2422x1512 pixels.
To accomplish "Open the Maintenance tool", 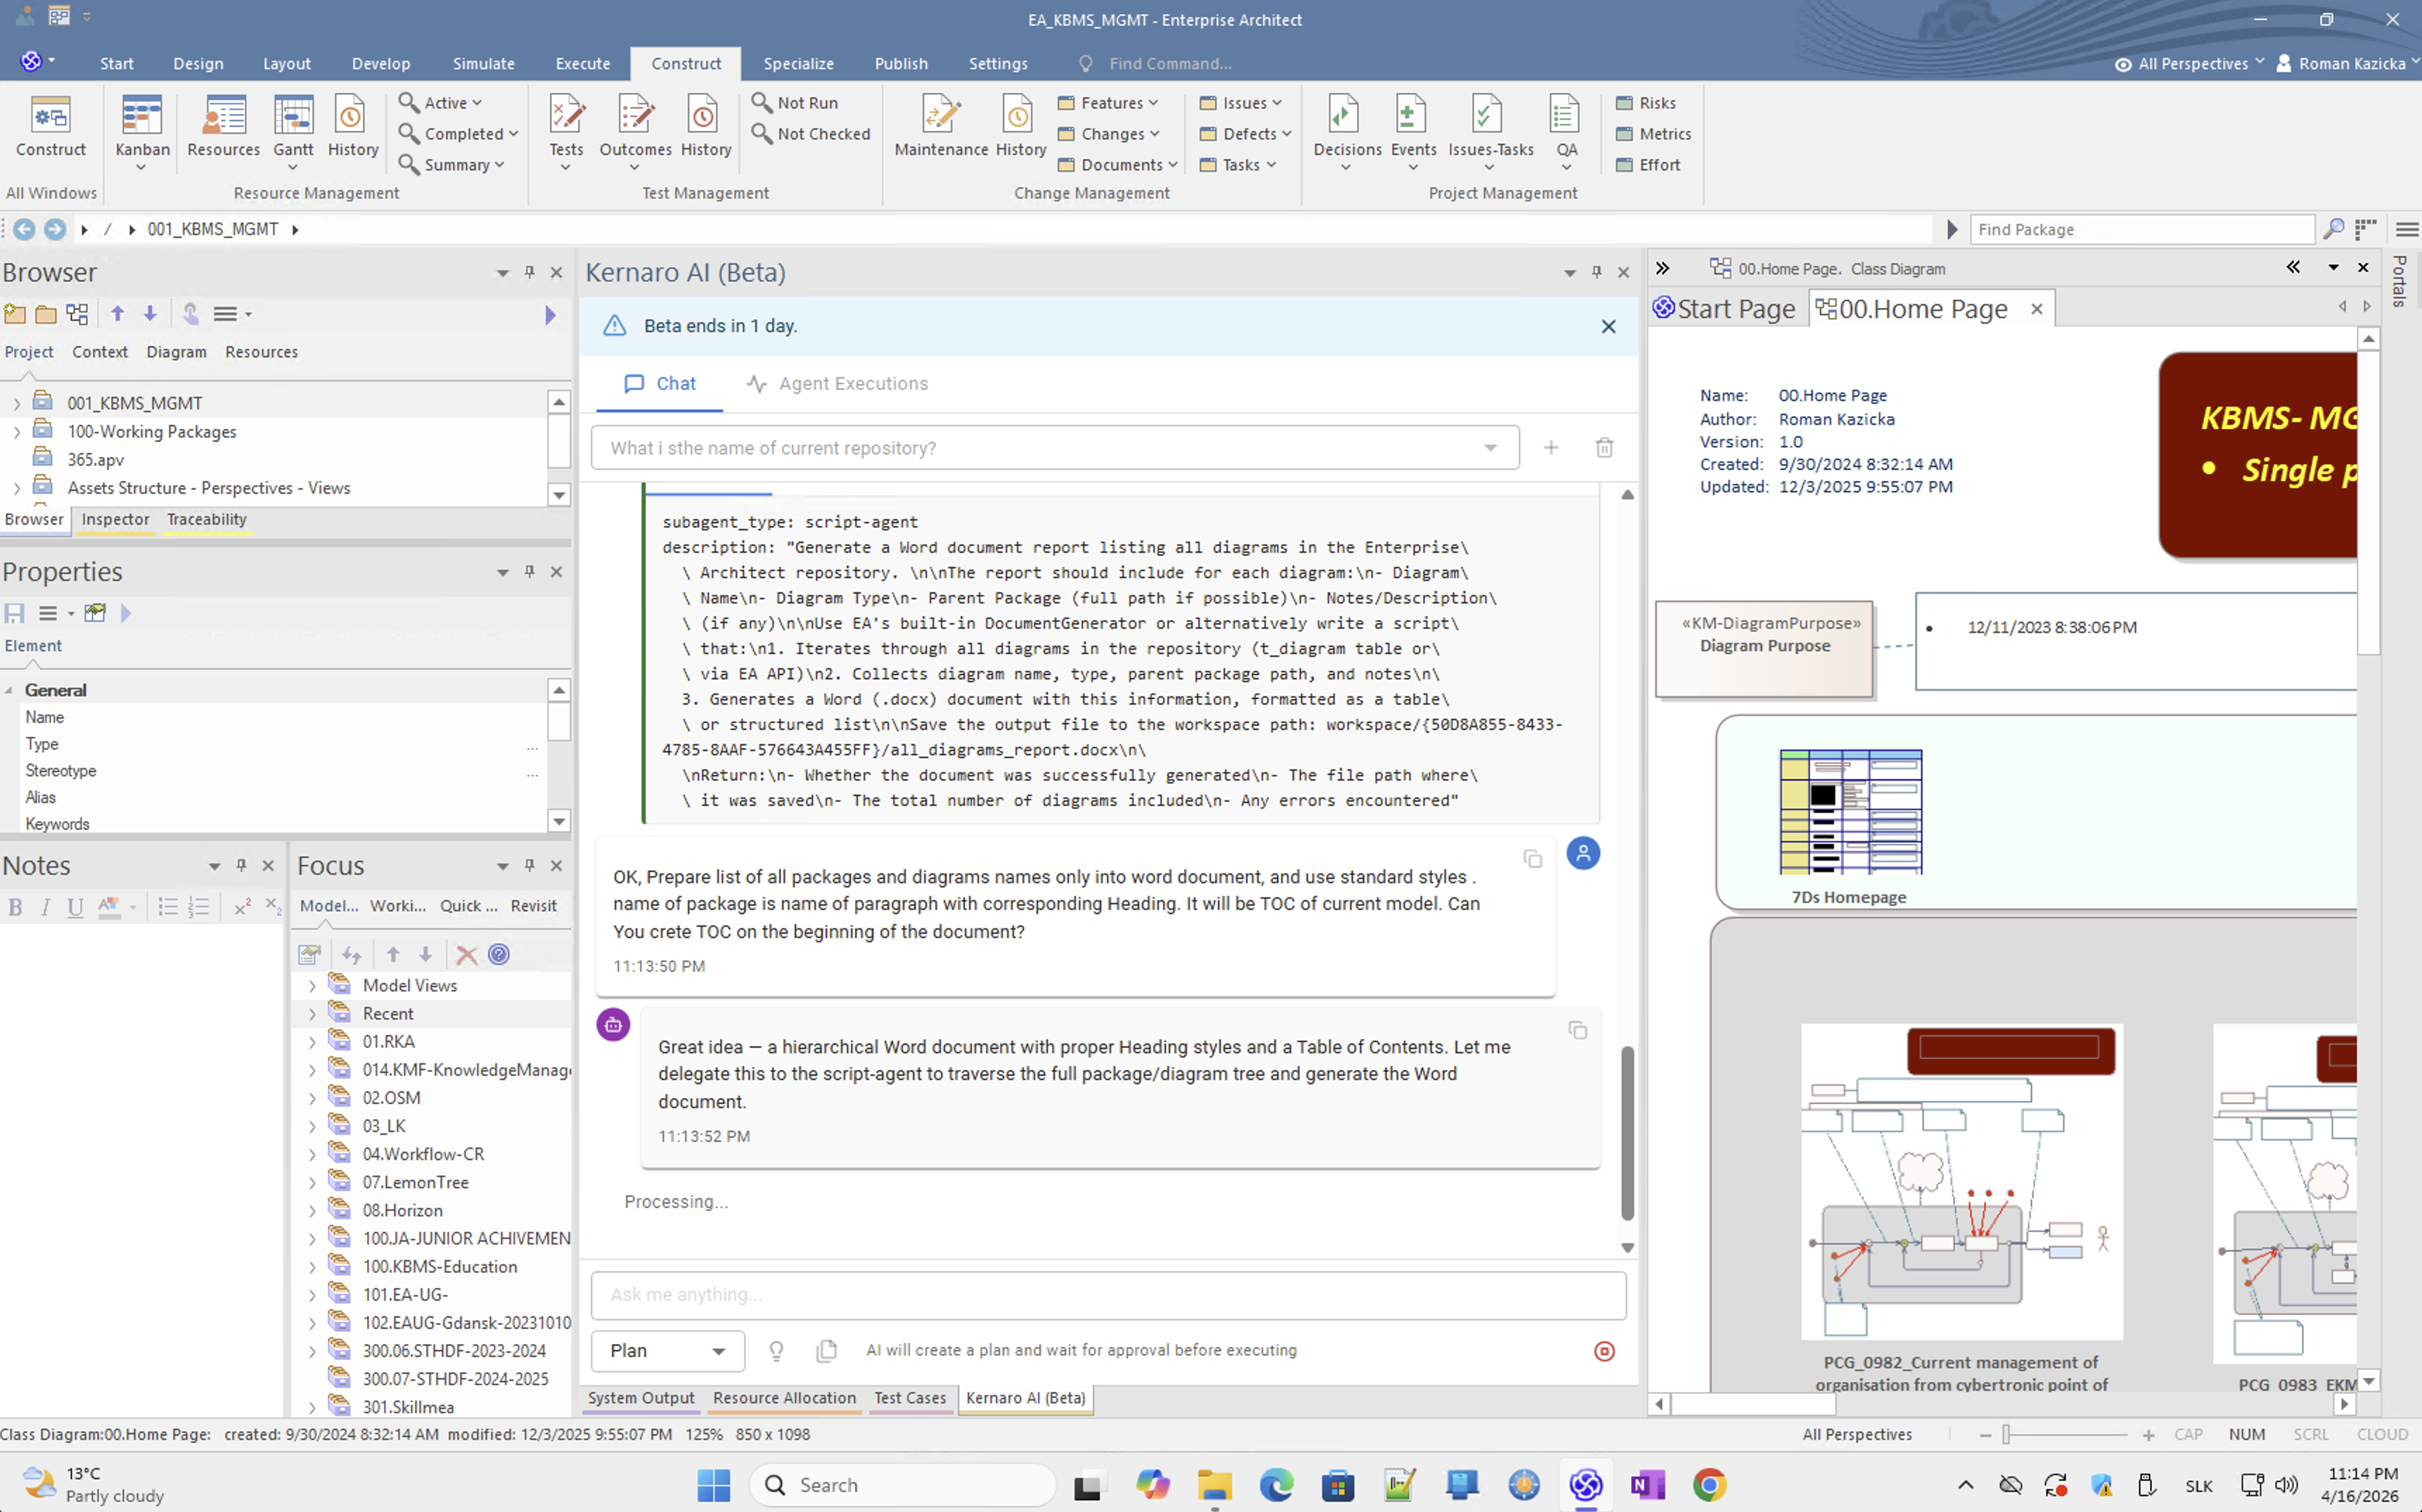I will tap(941, 127).
